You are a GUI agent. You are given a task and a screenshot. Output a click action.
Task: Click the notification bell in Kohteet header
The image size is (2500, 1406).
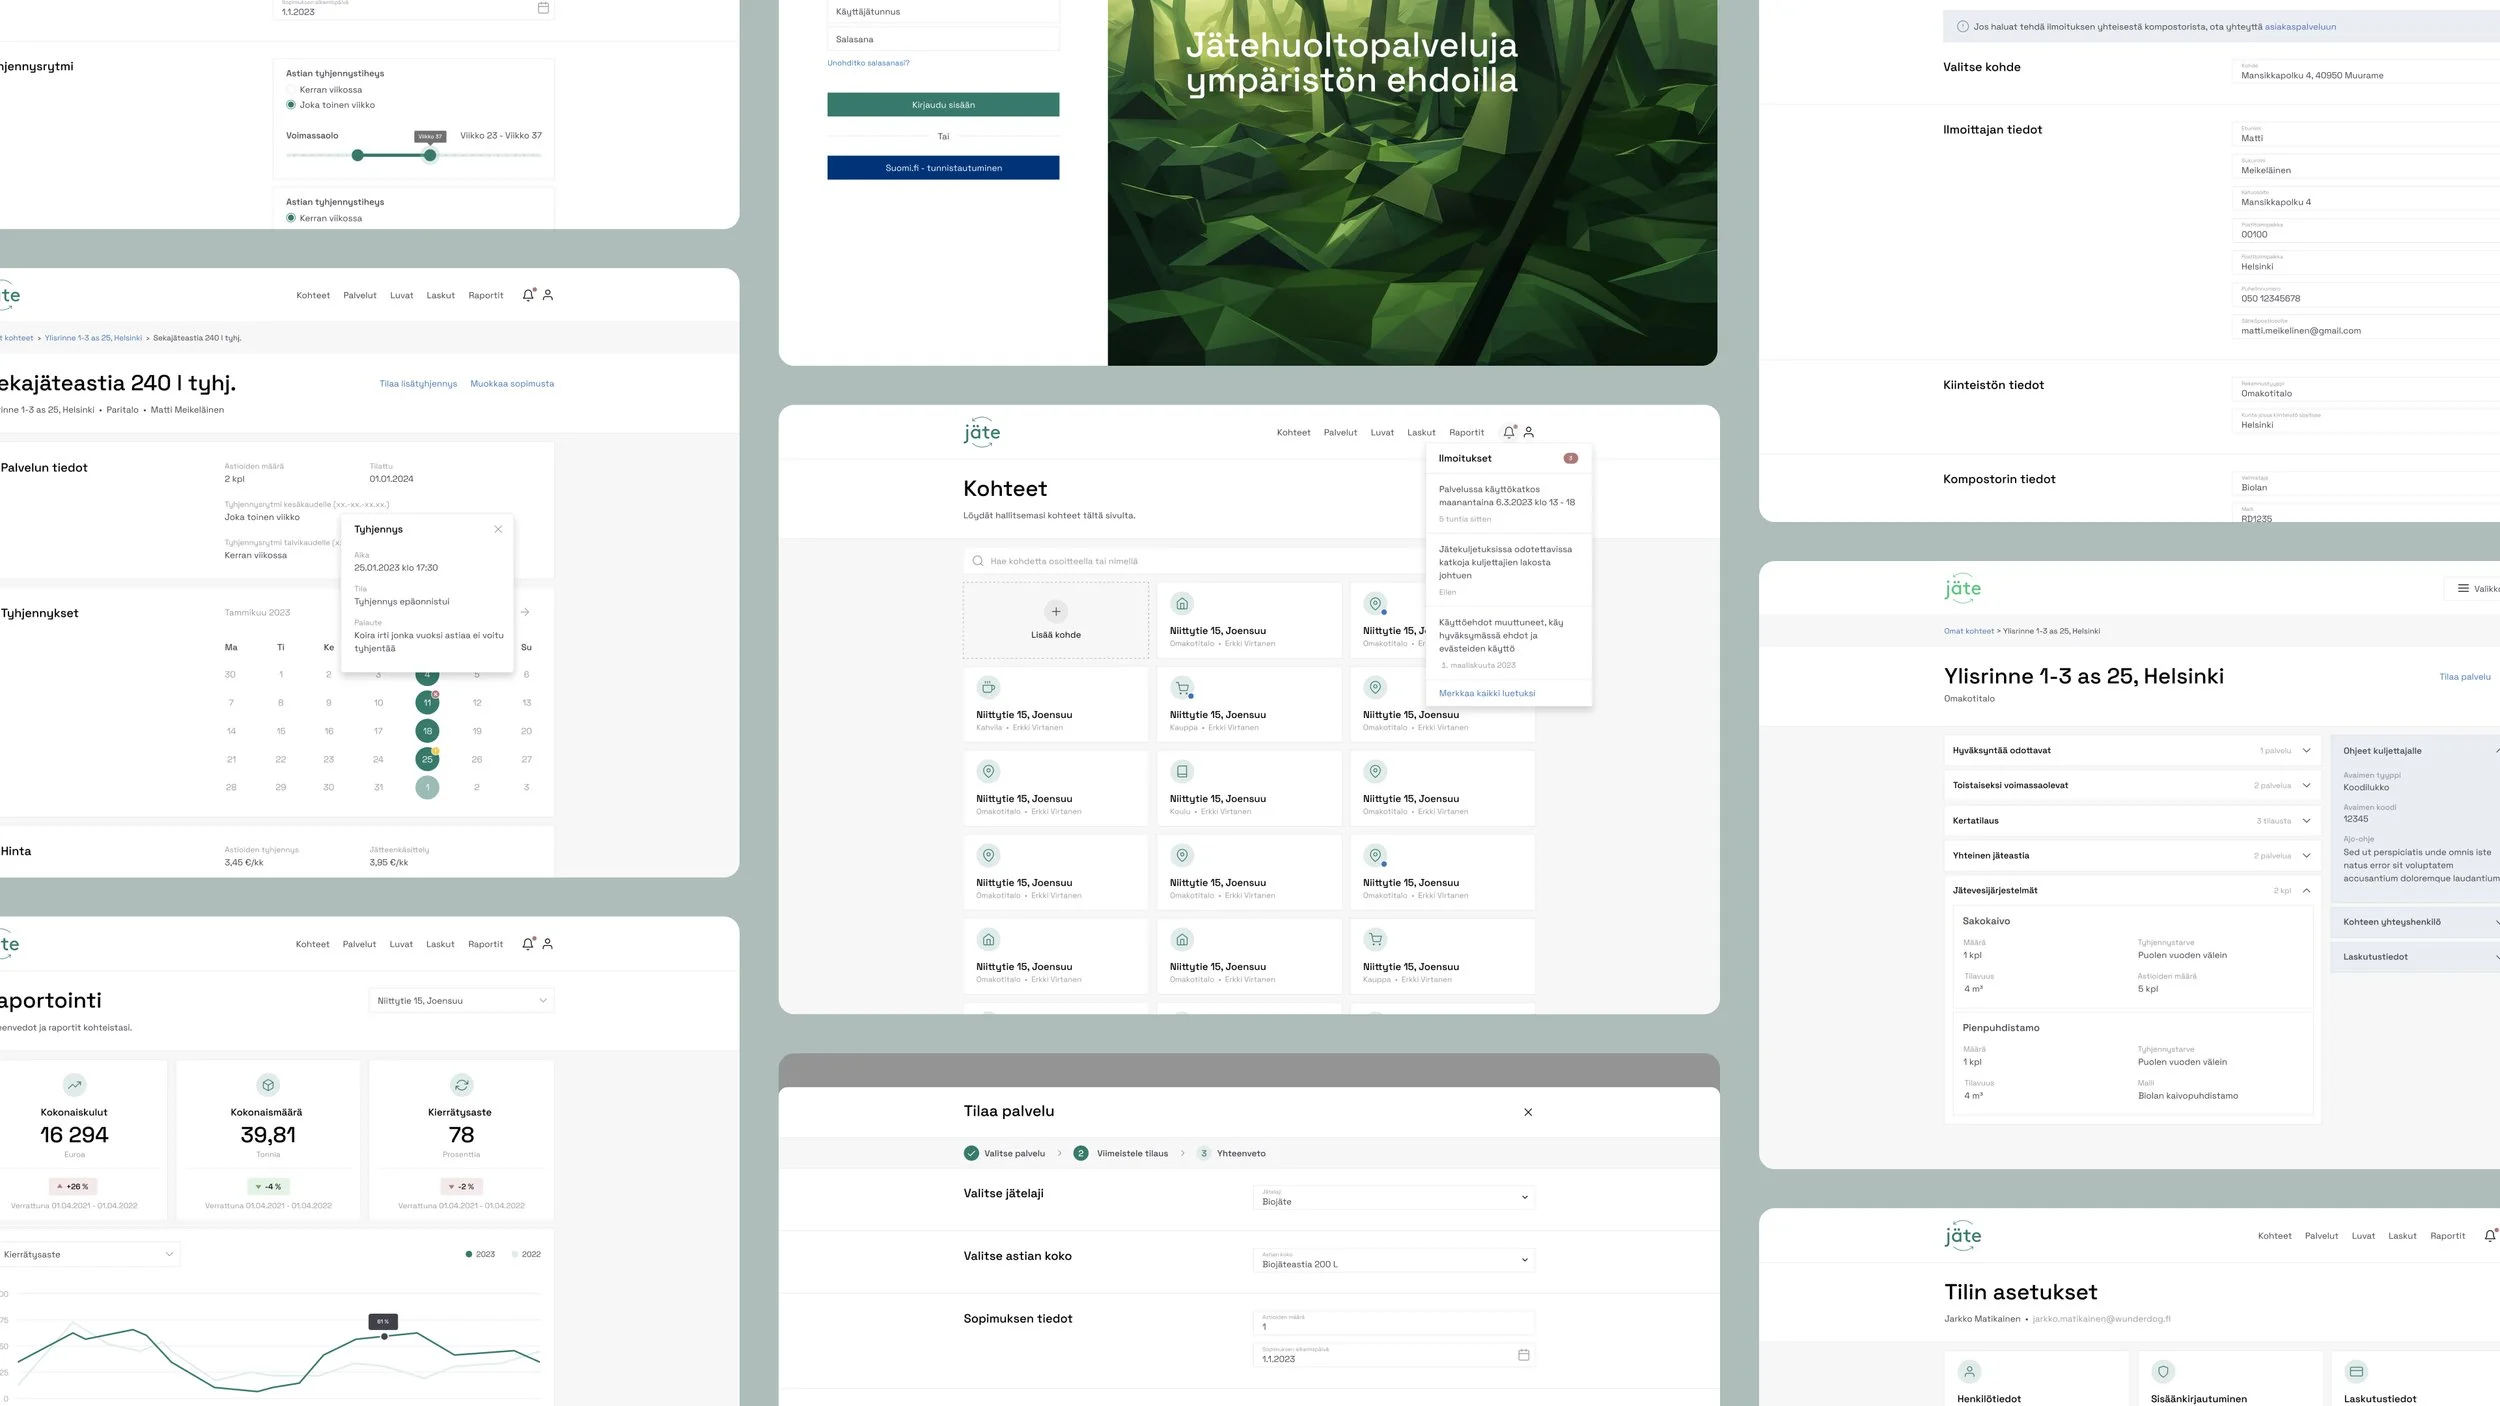coord(1509,432)
